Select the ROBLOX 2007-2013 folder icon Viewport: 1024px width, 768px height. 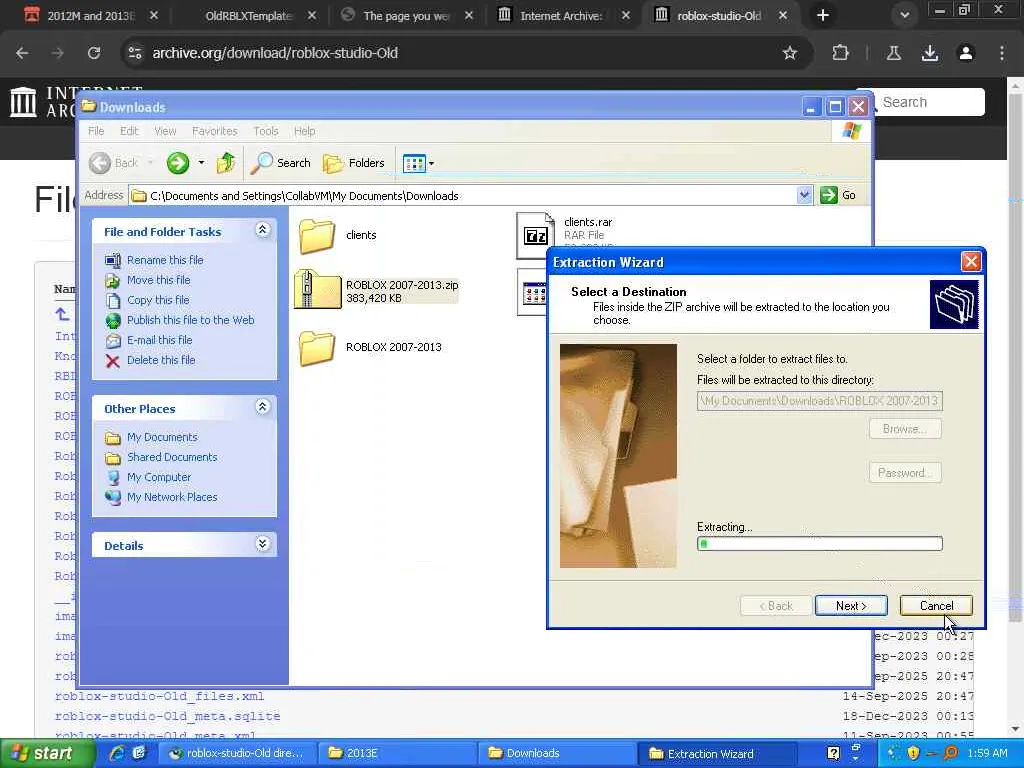(317, 347)
